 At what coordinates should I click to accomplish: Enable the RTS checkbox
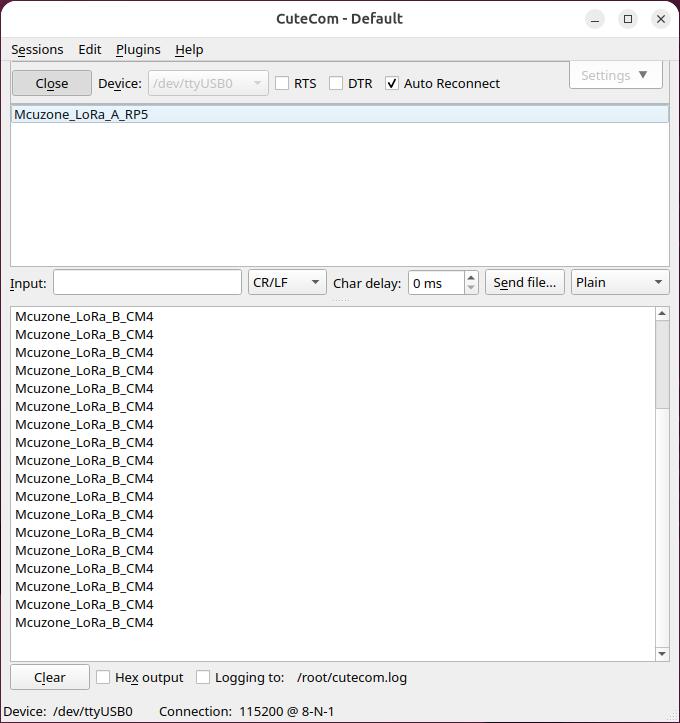282,83
